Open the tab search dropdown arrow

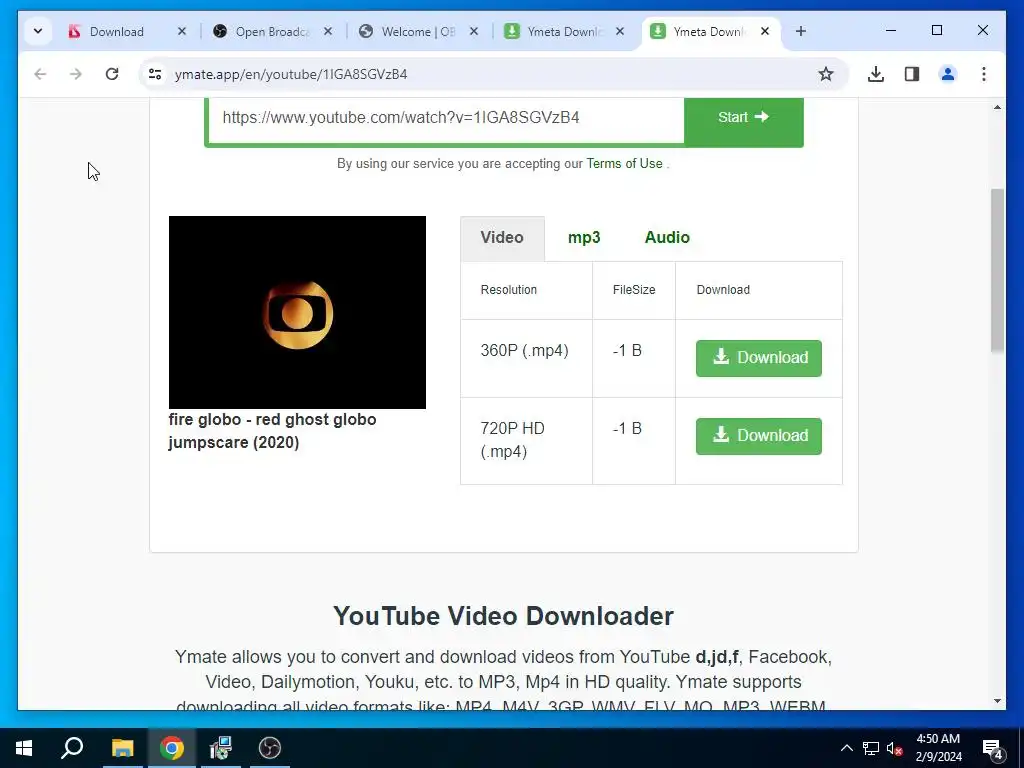coord(38,31)
